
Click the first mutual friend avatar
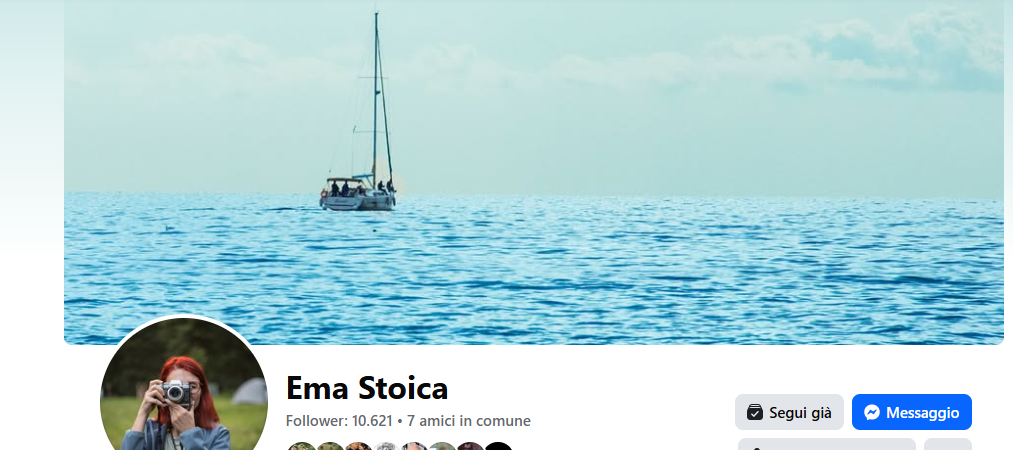coord(302,447)
